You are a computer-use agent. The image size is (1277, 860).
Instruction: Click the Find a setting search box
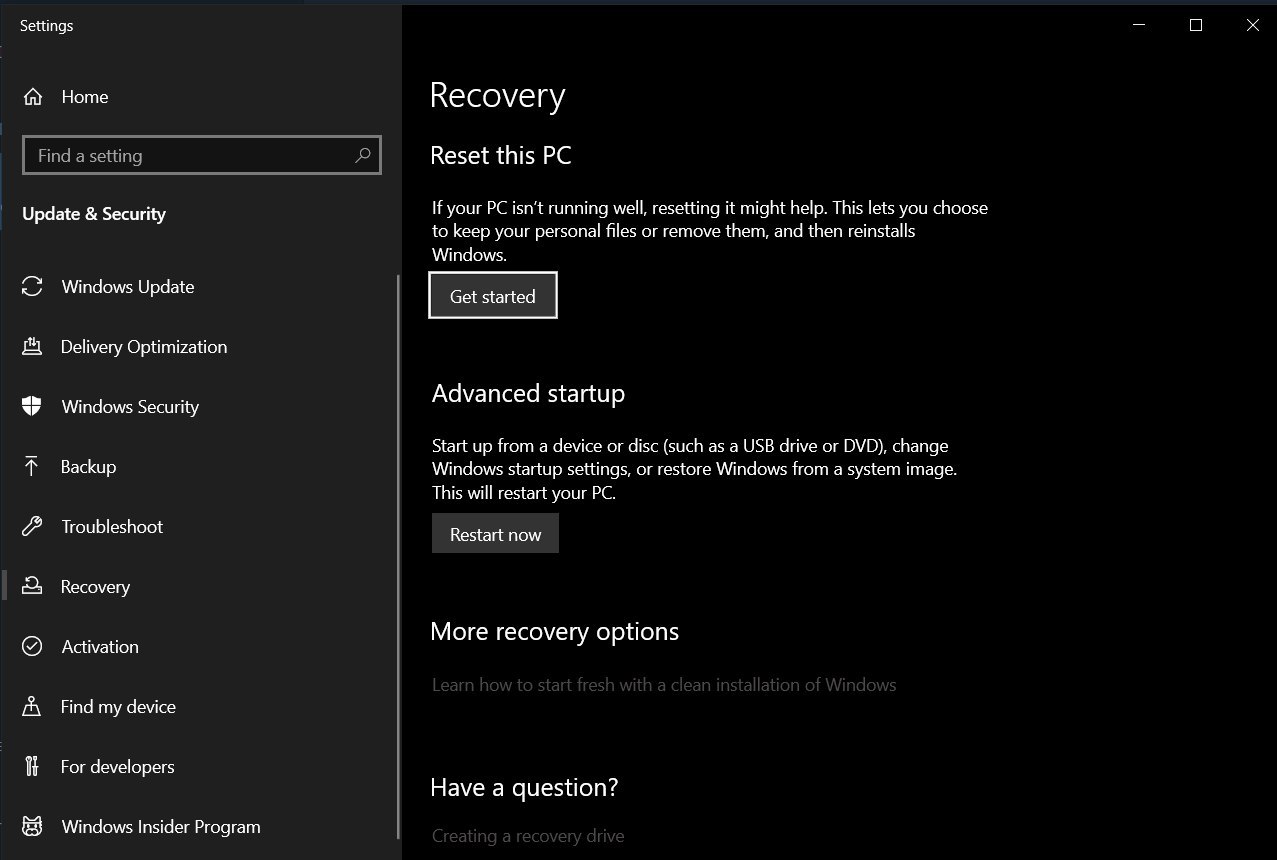click(x=201, y=155)
